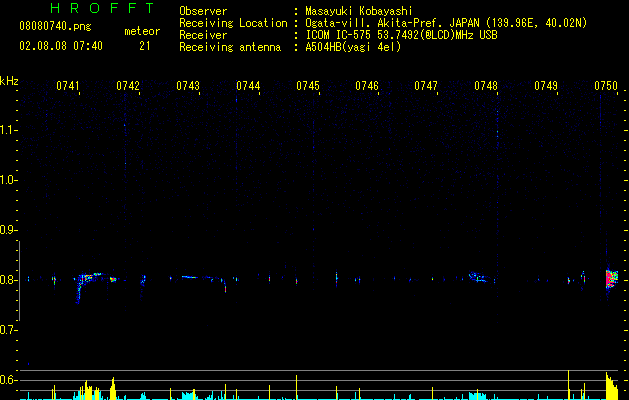Click the Receiving antenna label
The image size is (629, 400).
coord(230,47)
